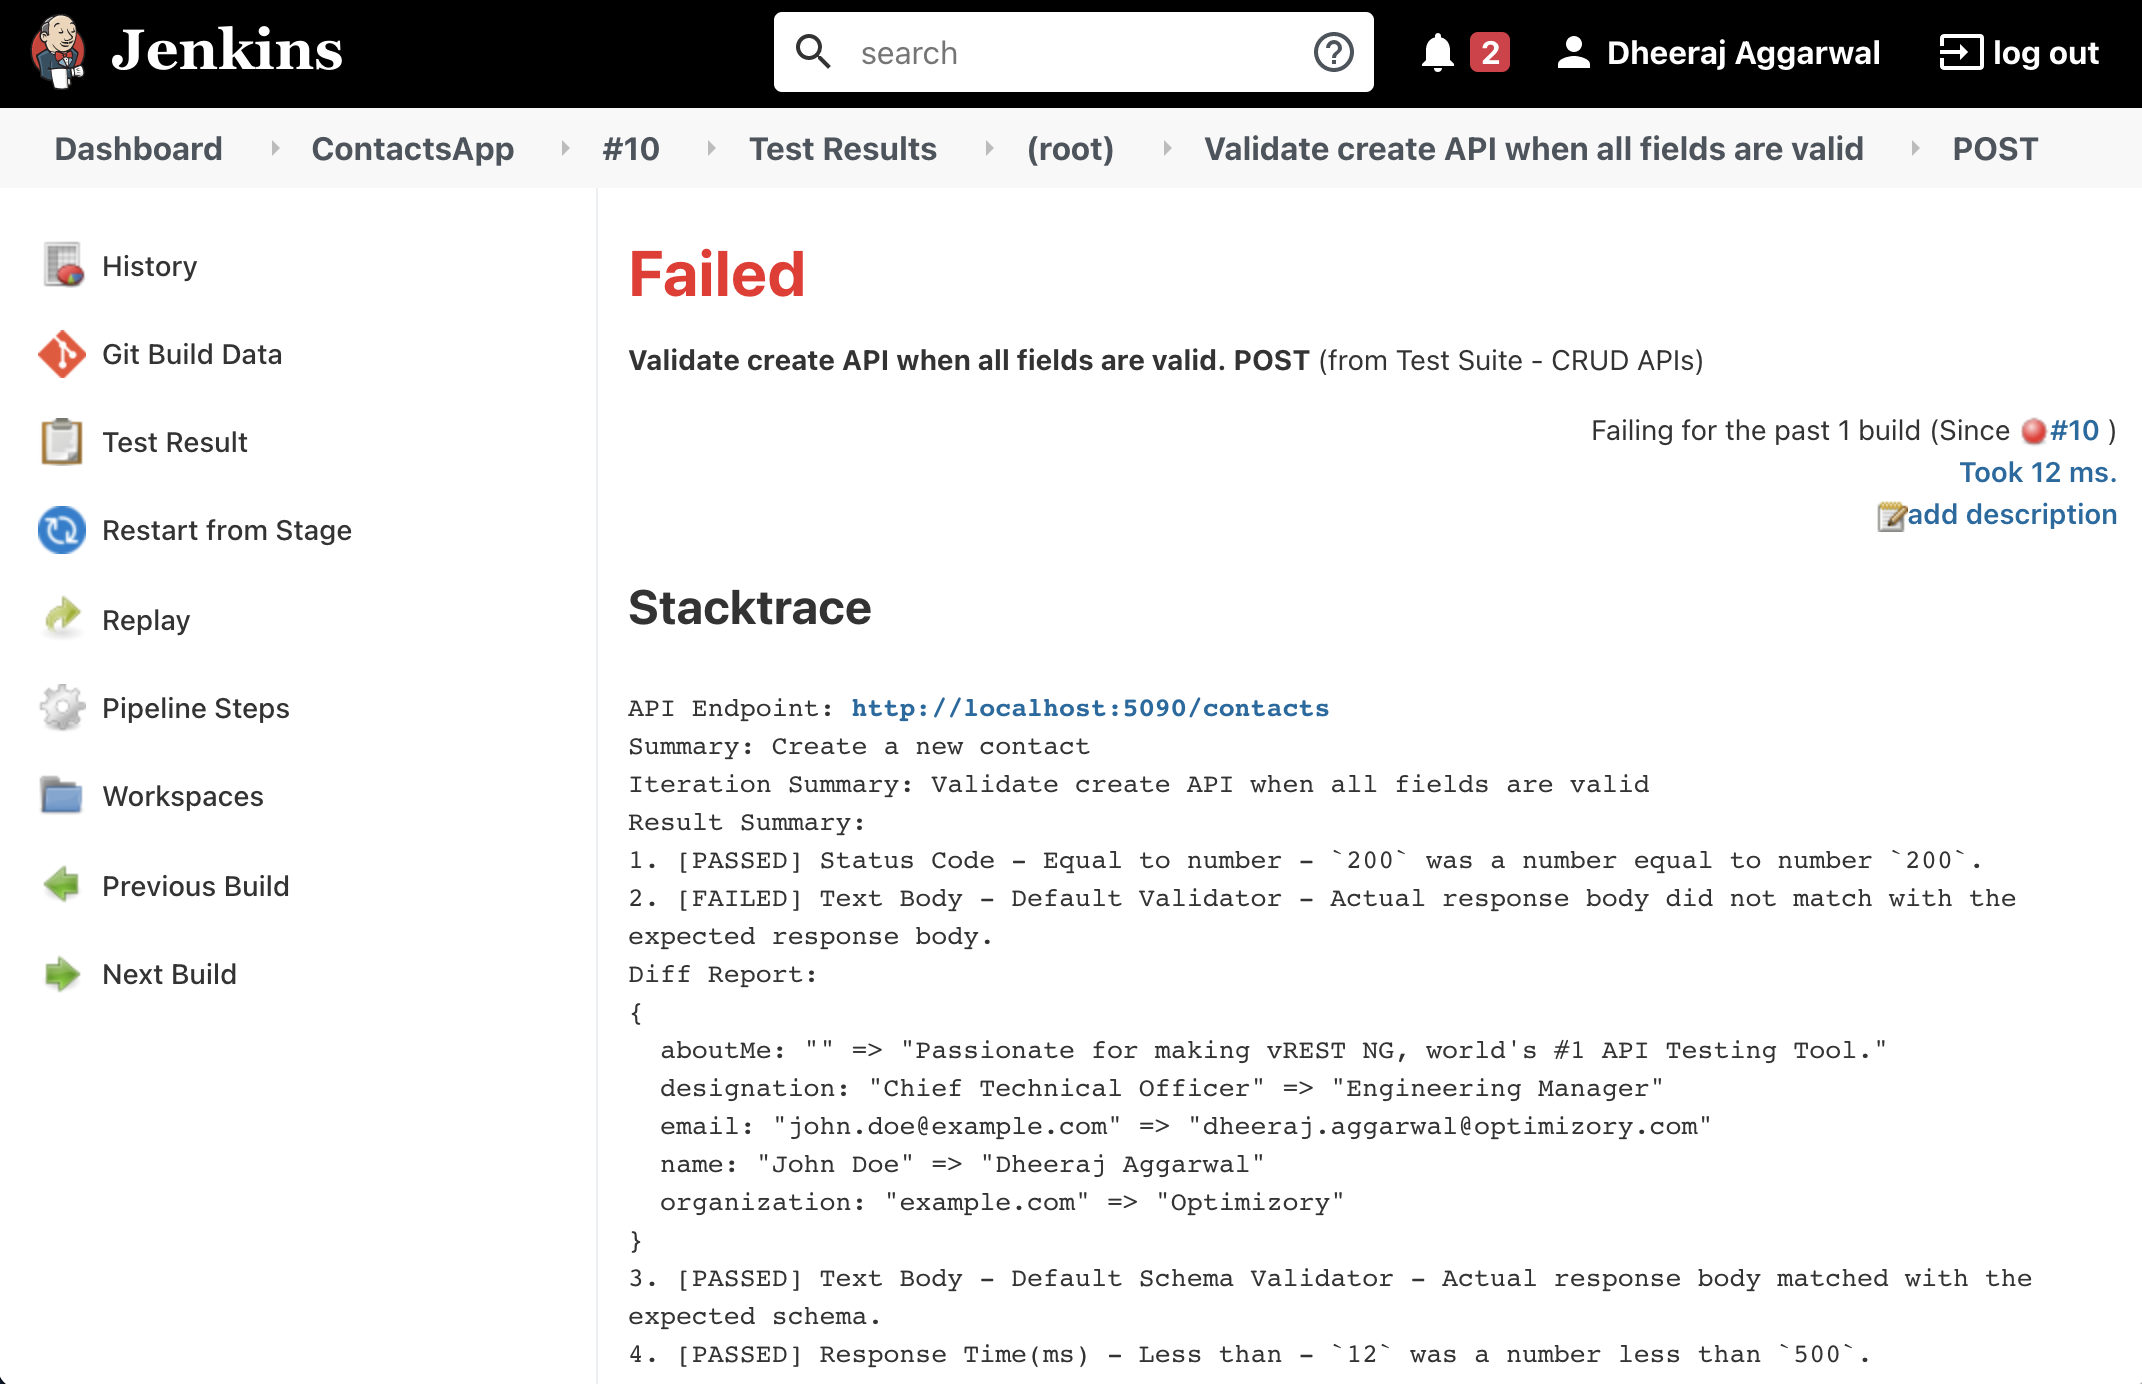2142x1384 pixels.
Task: Click the Replay arrow icon
Action: [x=63, y=618]
